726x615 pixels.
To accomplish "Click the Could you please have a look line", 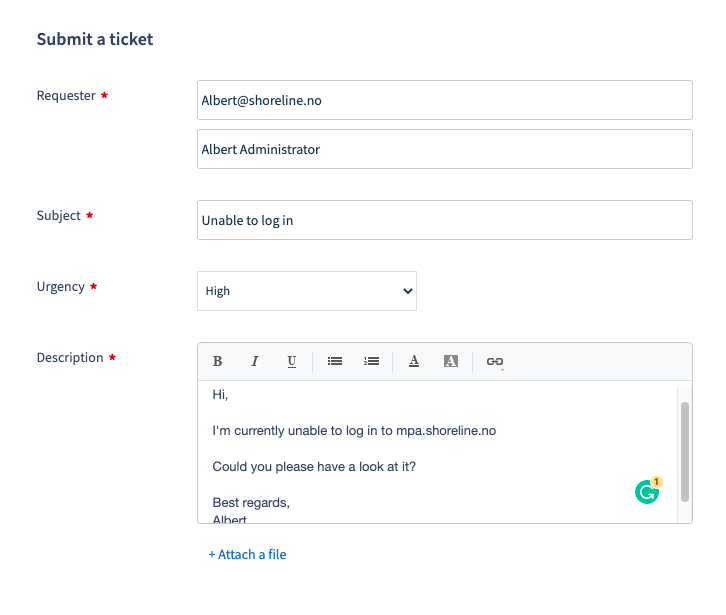I will 314,466.
